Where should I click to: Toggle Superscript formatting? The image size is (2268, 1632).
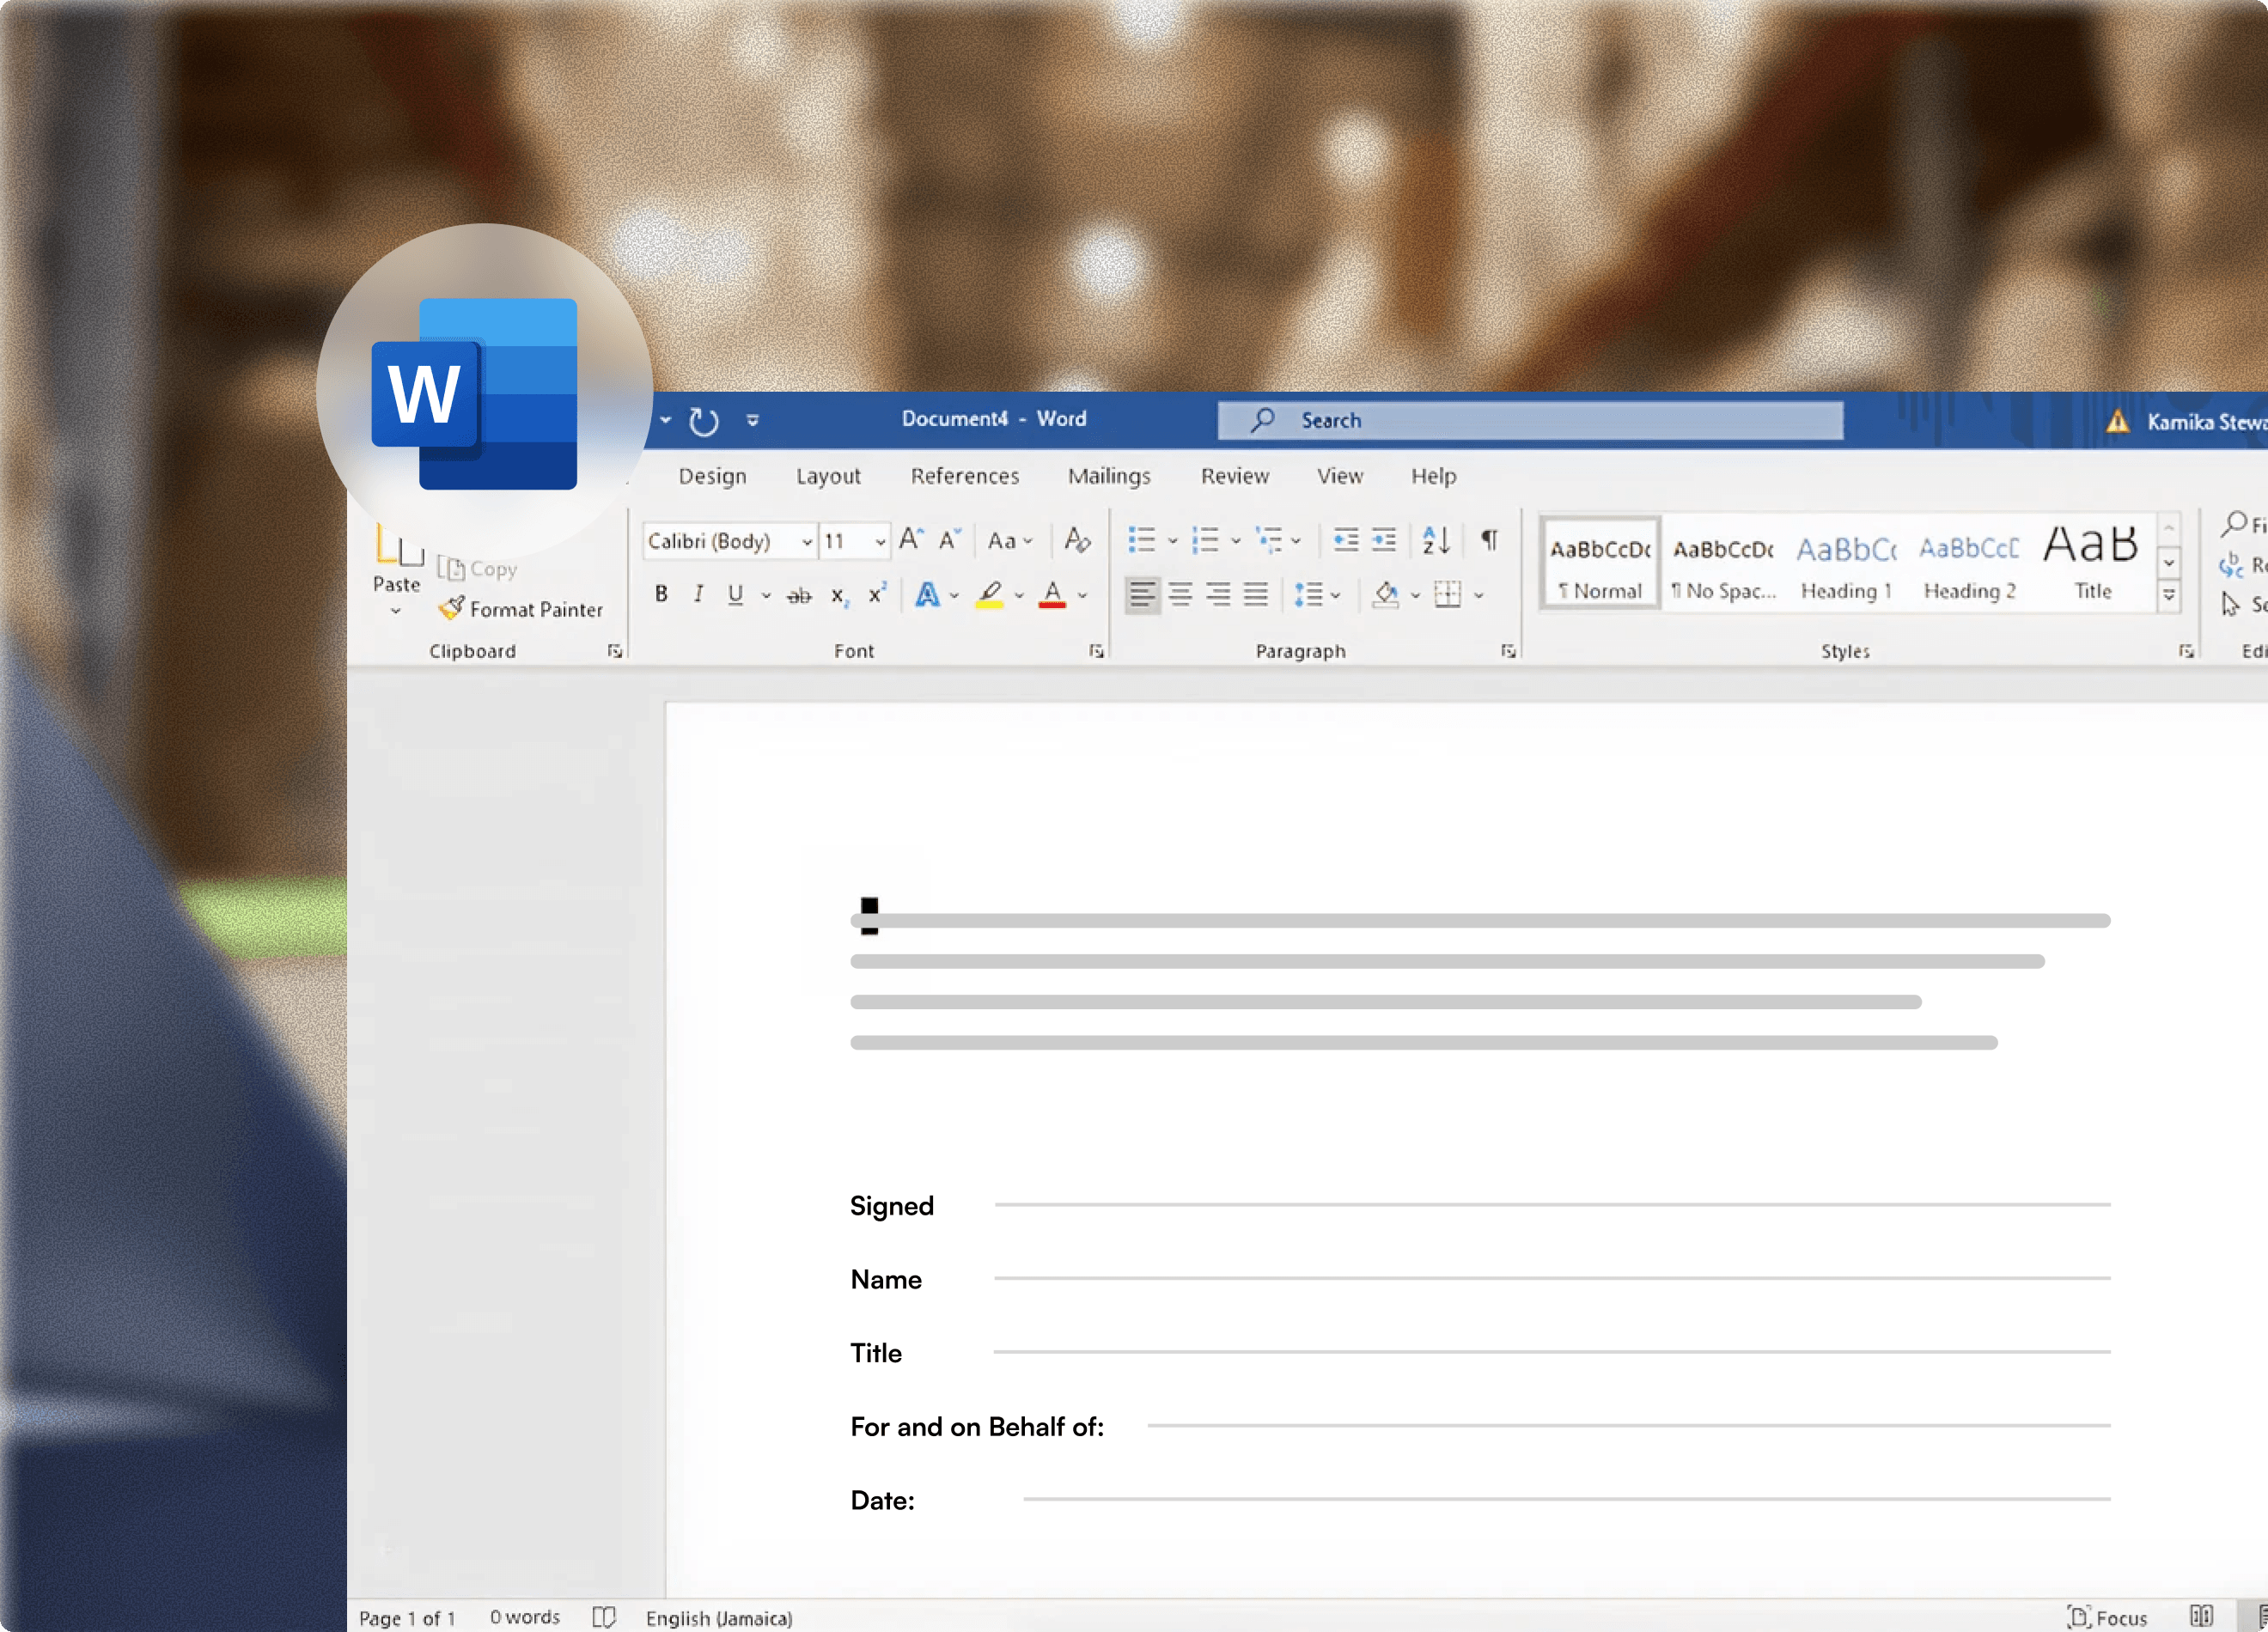click(877, 594)
